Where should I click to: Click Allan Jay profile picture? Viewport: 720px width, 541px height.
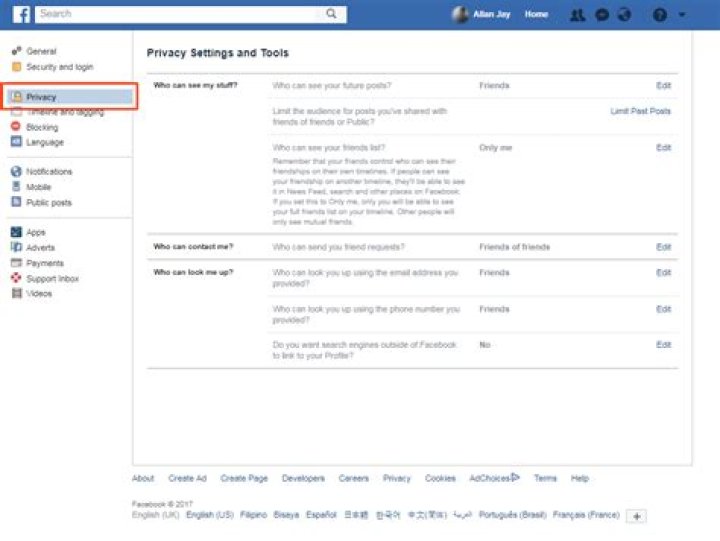click(x=460, y=15)
